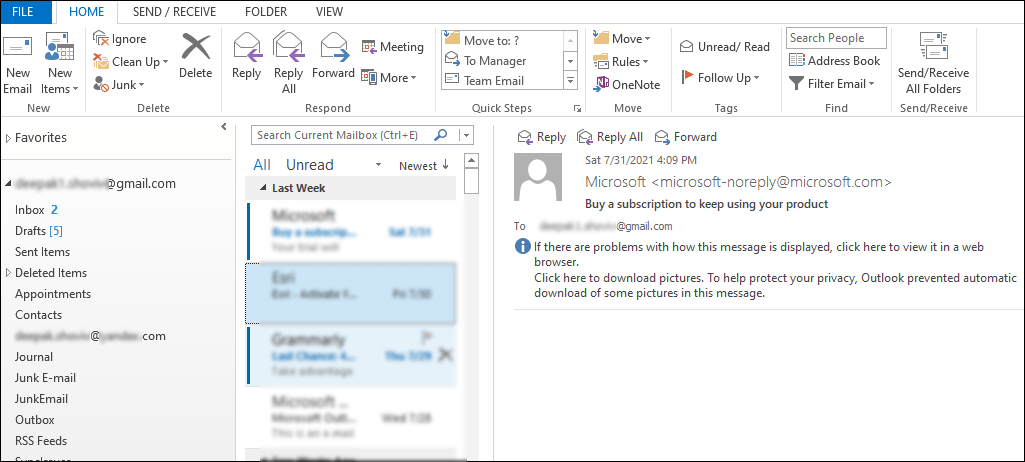The image size is (1025, 462).
Task: Switch to SEND / RECEIVE tab
Action: 175,12
